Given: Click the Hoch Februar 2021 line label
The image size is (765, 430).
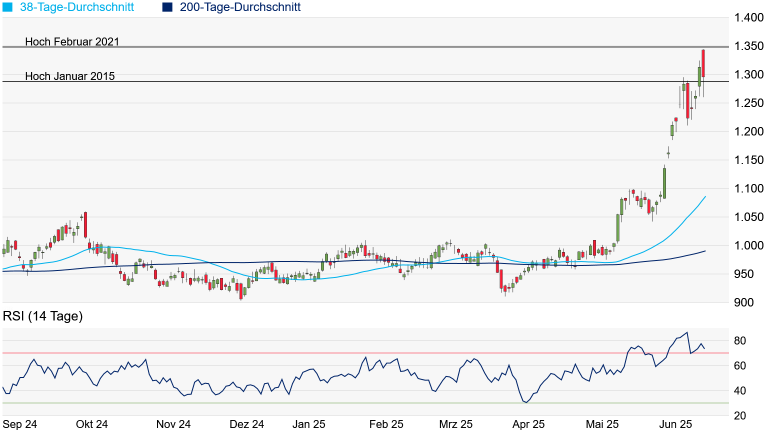Looking at the screenshot, I should (72, 41).
